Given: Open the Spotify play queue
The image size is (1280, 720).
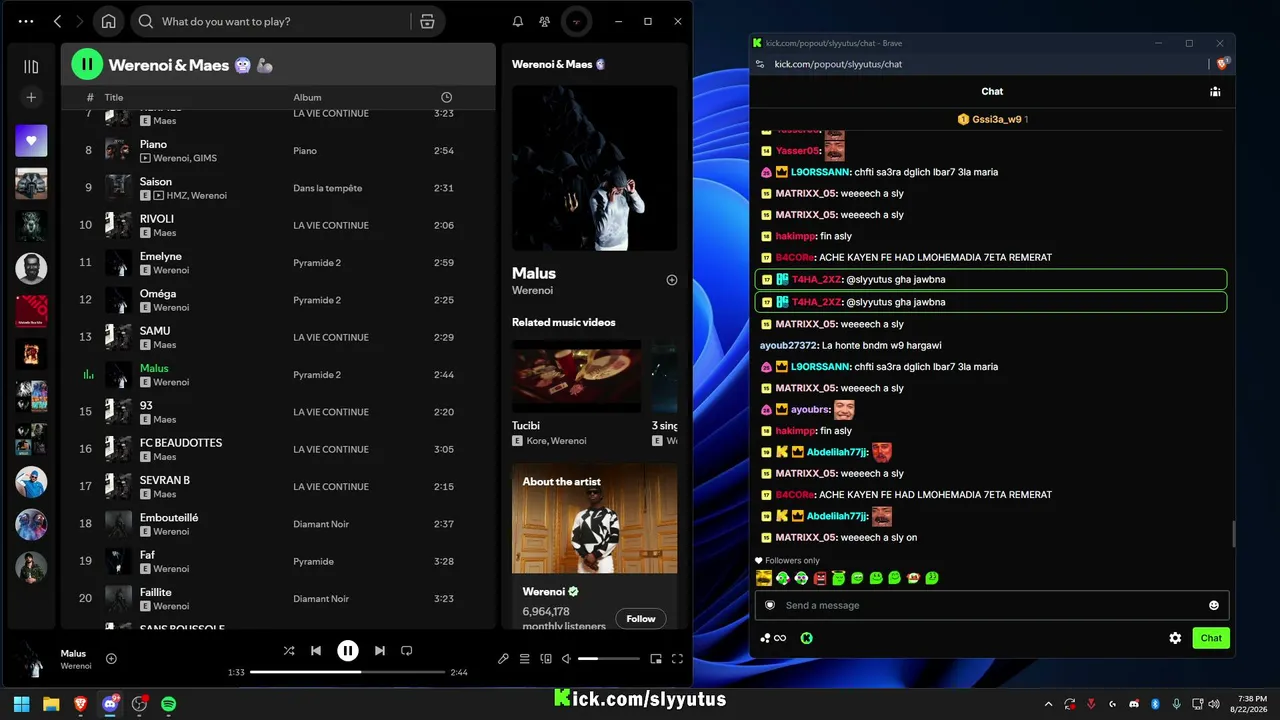Looking at the screenshot, I should pyautogui.click(x=524, y=659).
